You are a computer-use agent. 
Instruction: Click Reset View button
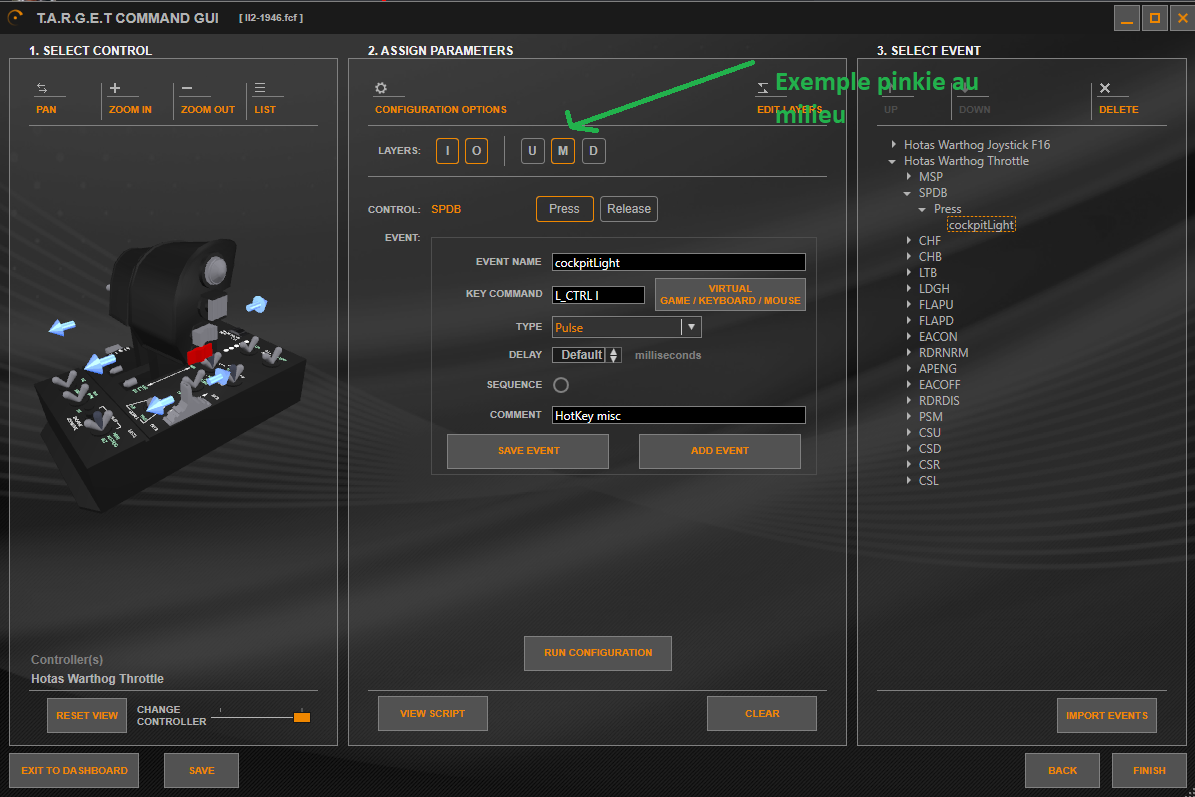87,715
